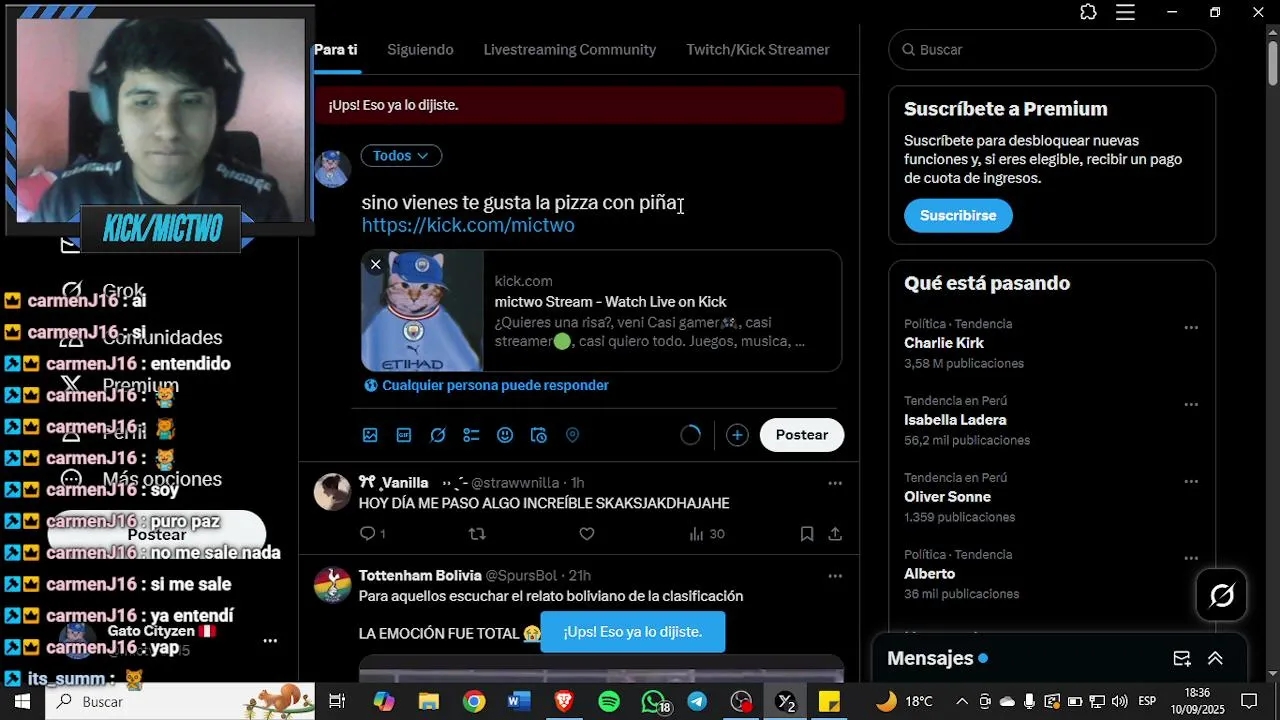Open the Isabella Ladera trending topic
Screen dimensions: 1280x720
955,420
